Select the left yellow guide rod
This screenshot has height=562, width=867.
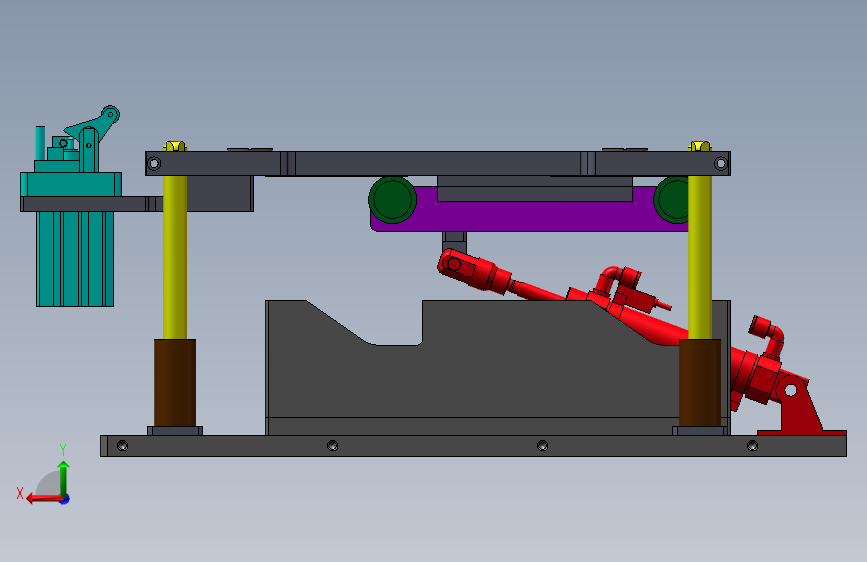coord(175,257)
